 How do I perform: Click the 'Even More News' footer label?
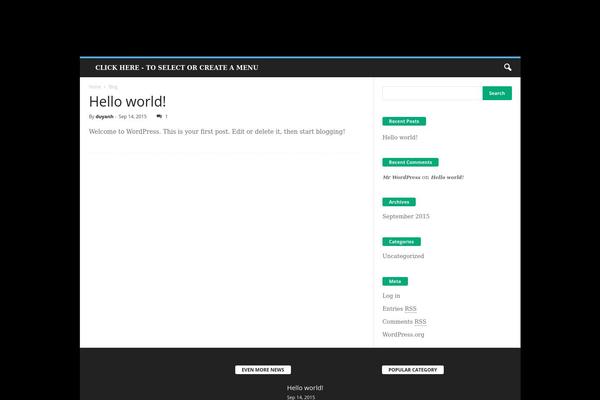[263, 370]
